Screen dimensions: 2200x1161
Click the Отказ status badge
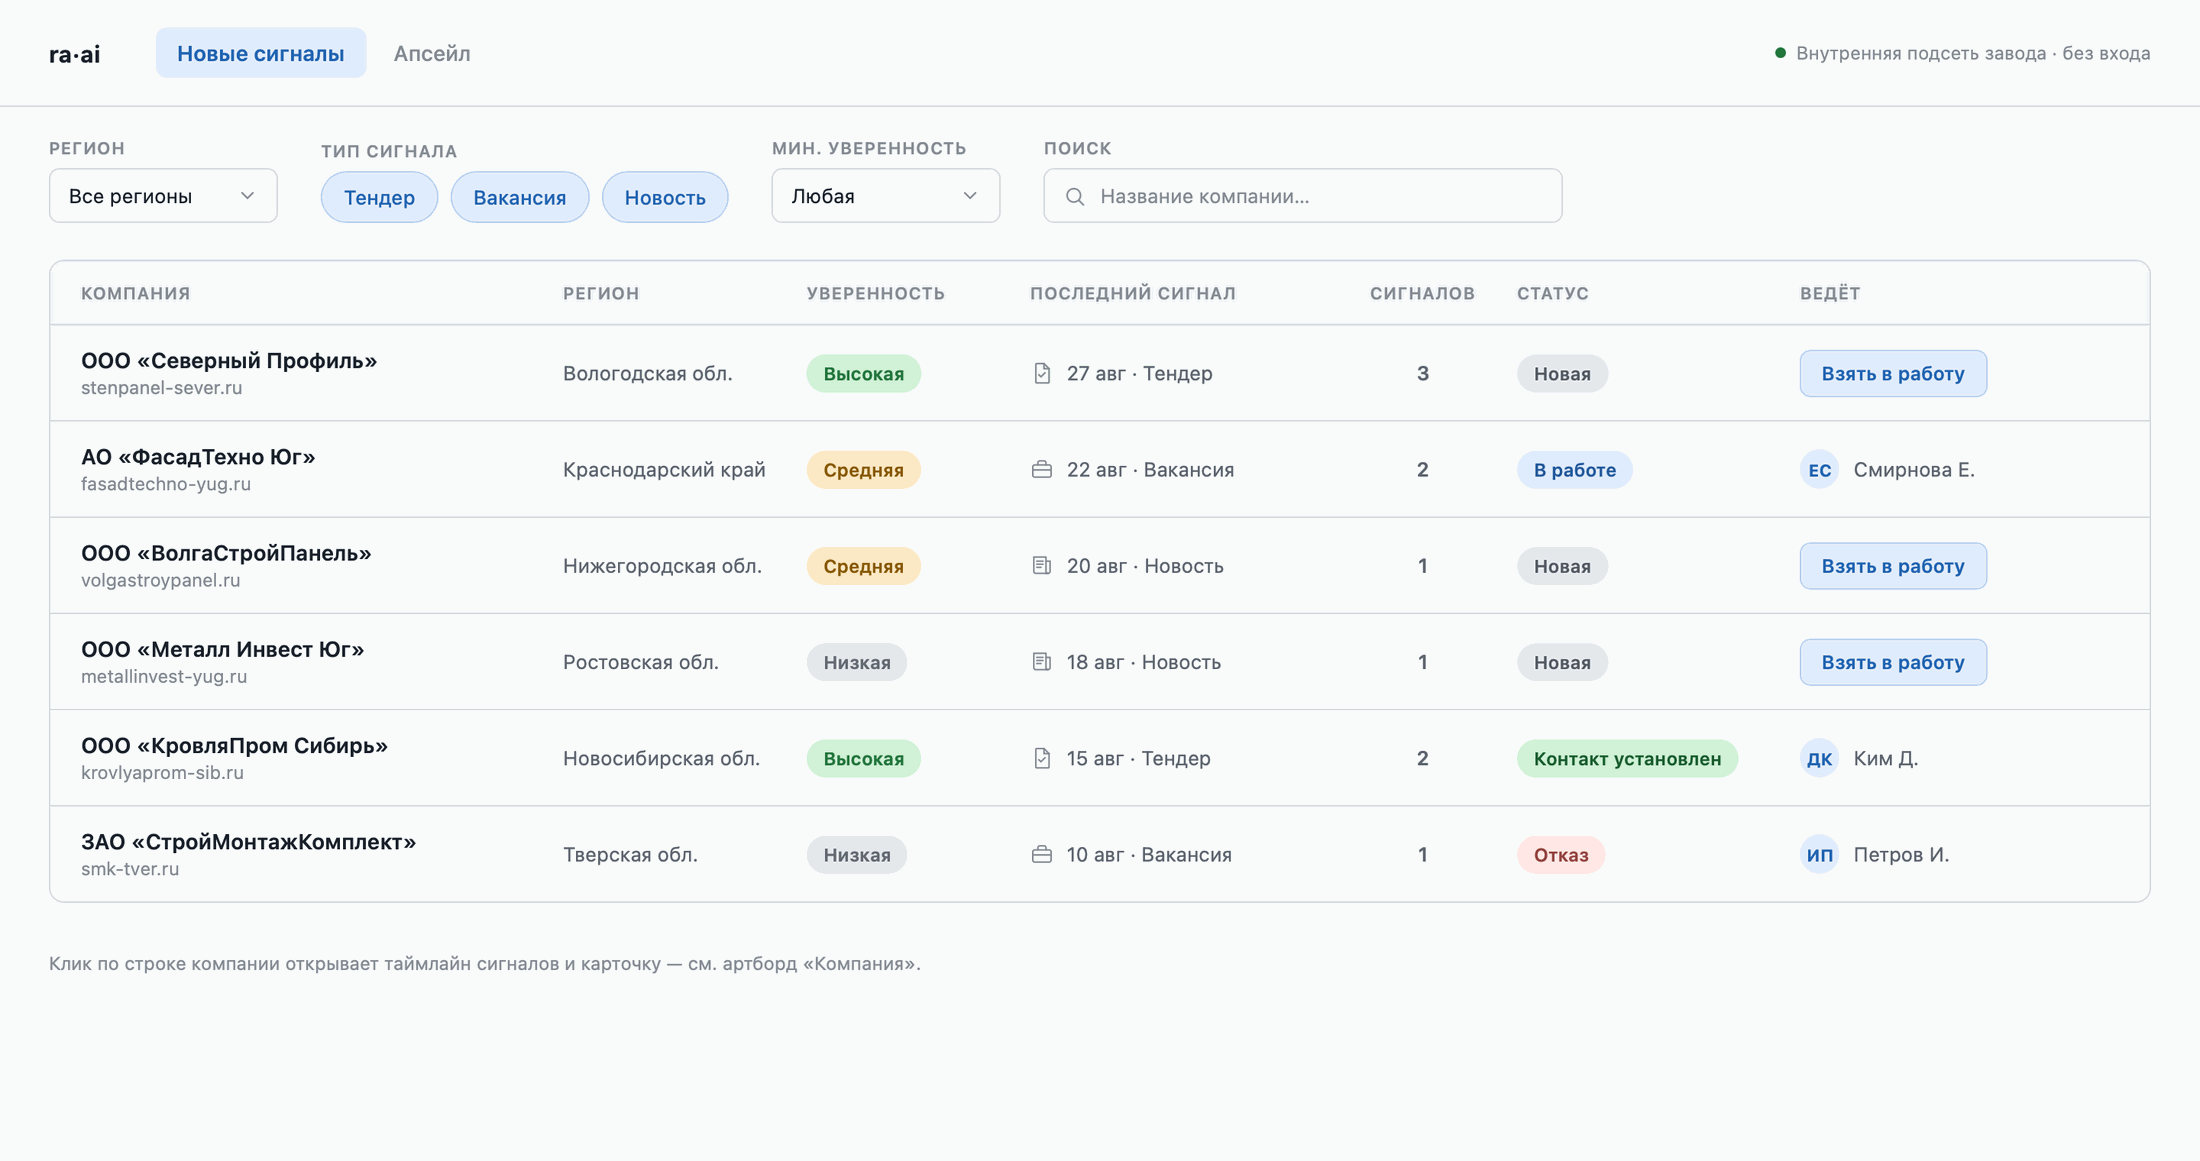click(1560, 854)
